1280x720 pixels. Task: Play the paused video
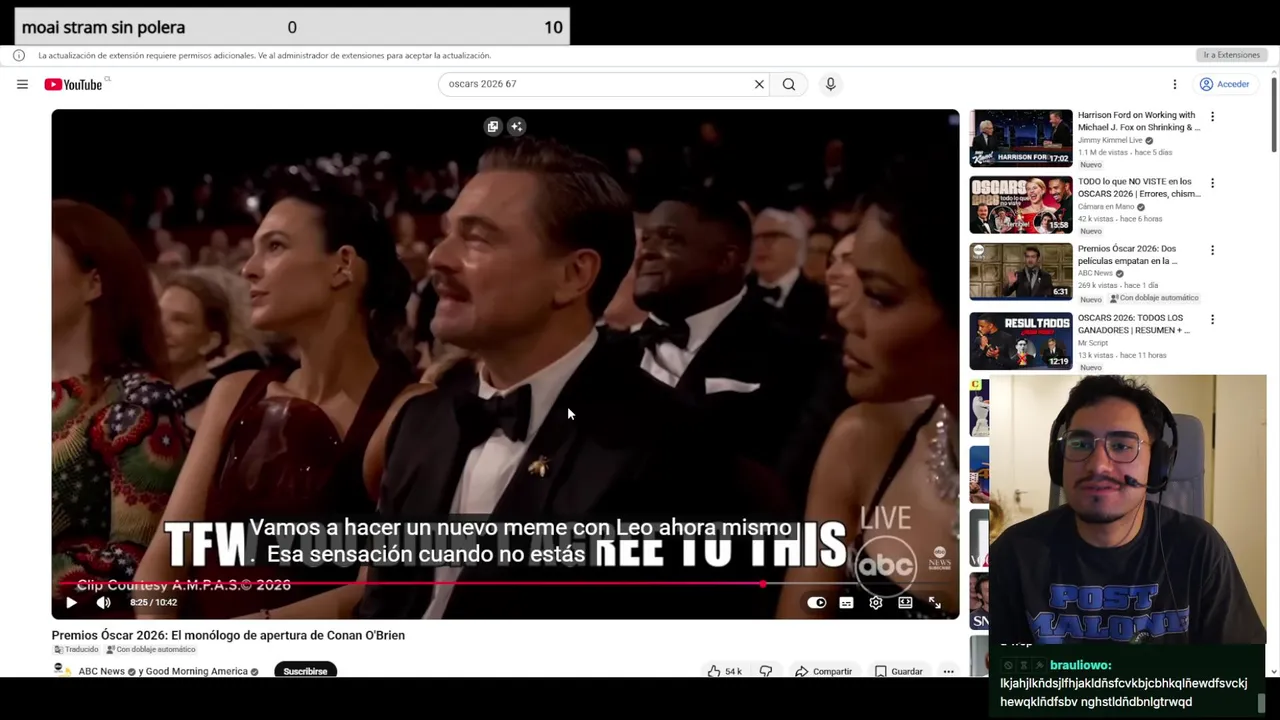tap(71, 602)
